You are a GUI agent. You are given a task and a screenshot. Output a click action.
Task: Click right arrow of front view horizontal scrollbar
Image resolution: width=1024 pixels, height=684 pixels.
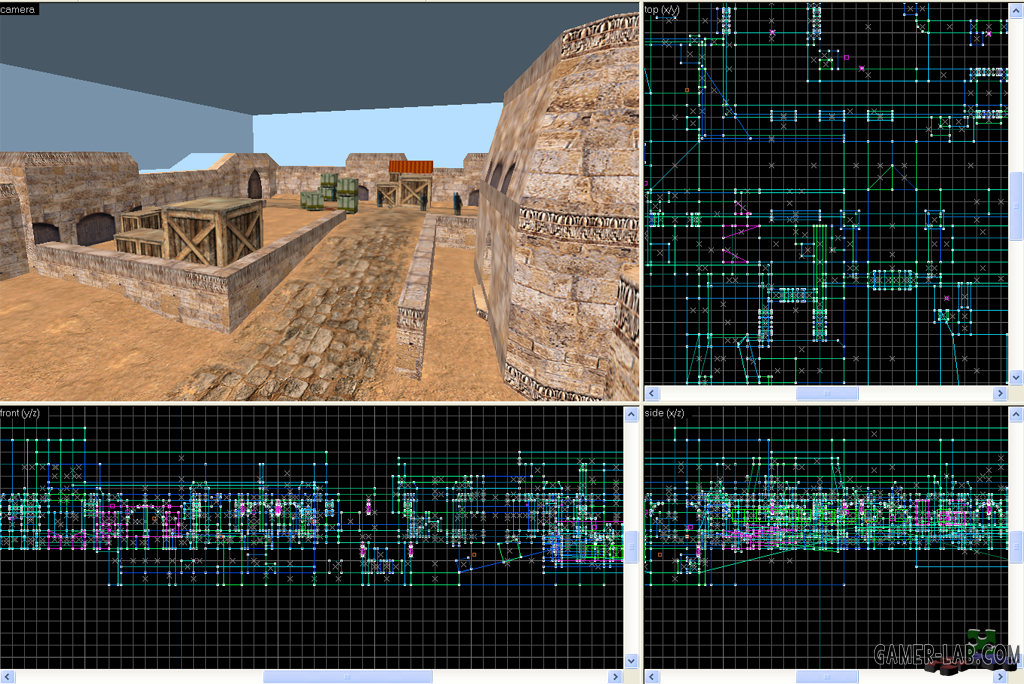tap(615, 677)
